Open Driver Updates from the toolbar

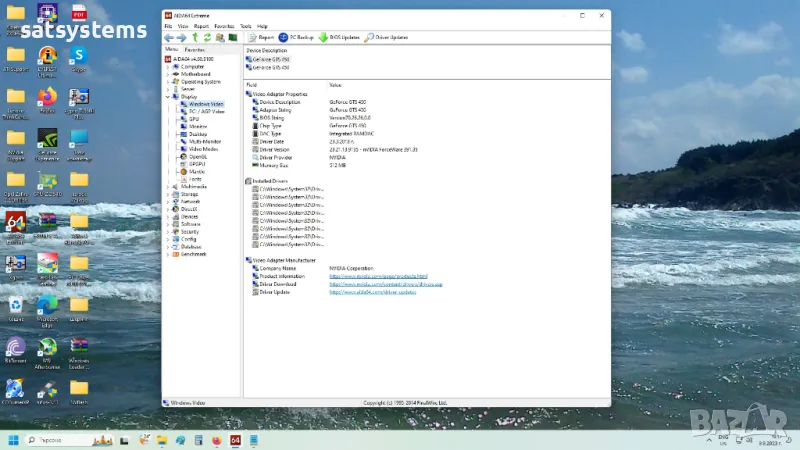386,37
